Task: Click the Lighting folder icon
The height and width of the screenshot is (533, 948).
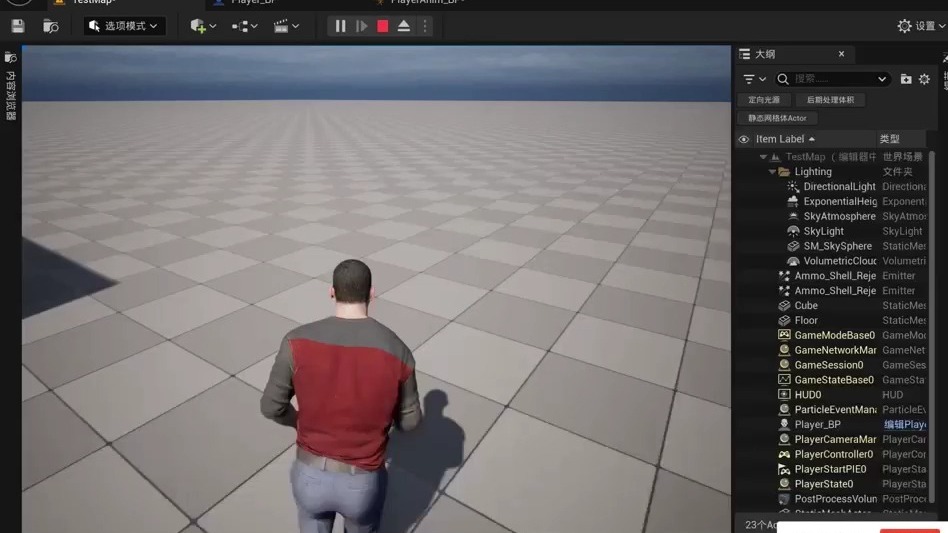Action: tap(784, 172)
